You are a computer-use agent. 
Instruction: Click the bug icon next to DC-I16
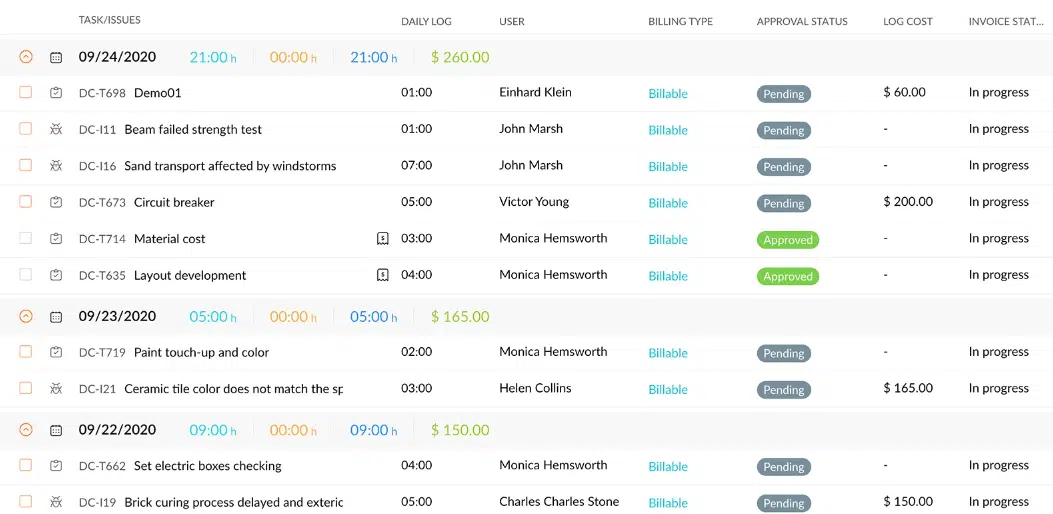tap(56, 166)
